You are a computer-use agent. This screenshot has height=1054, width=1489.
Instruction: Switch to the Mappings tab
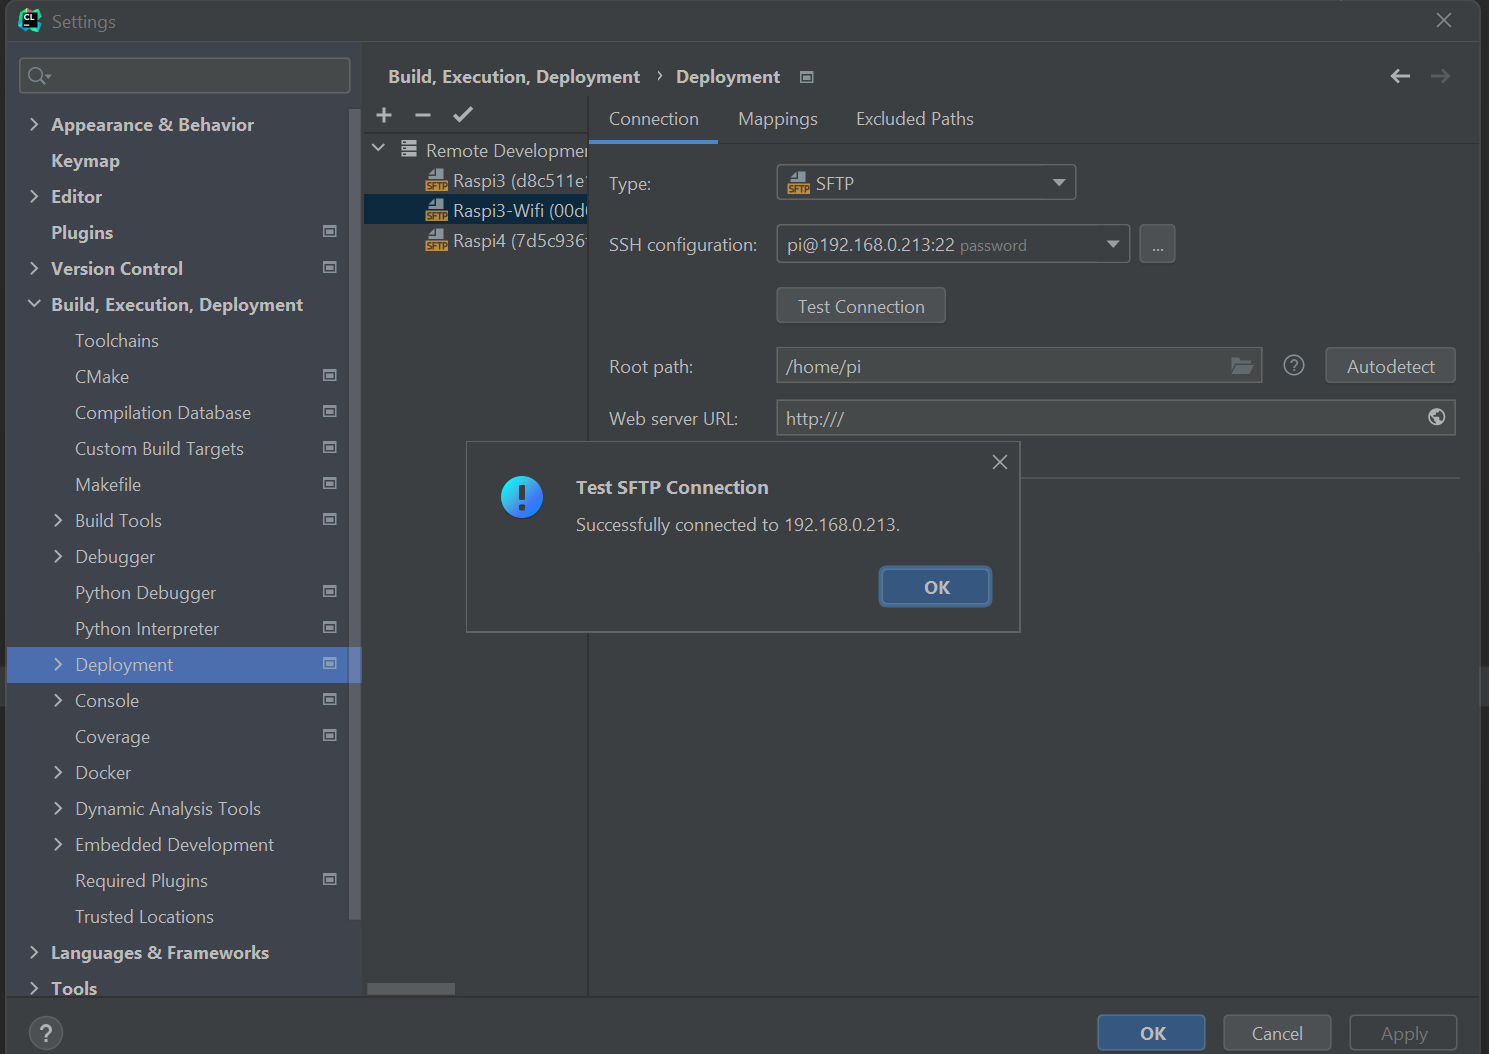778,119
